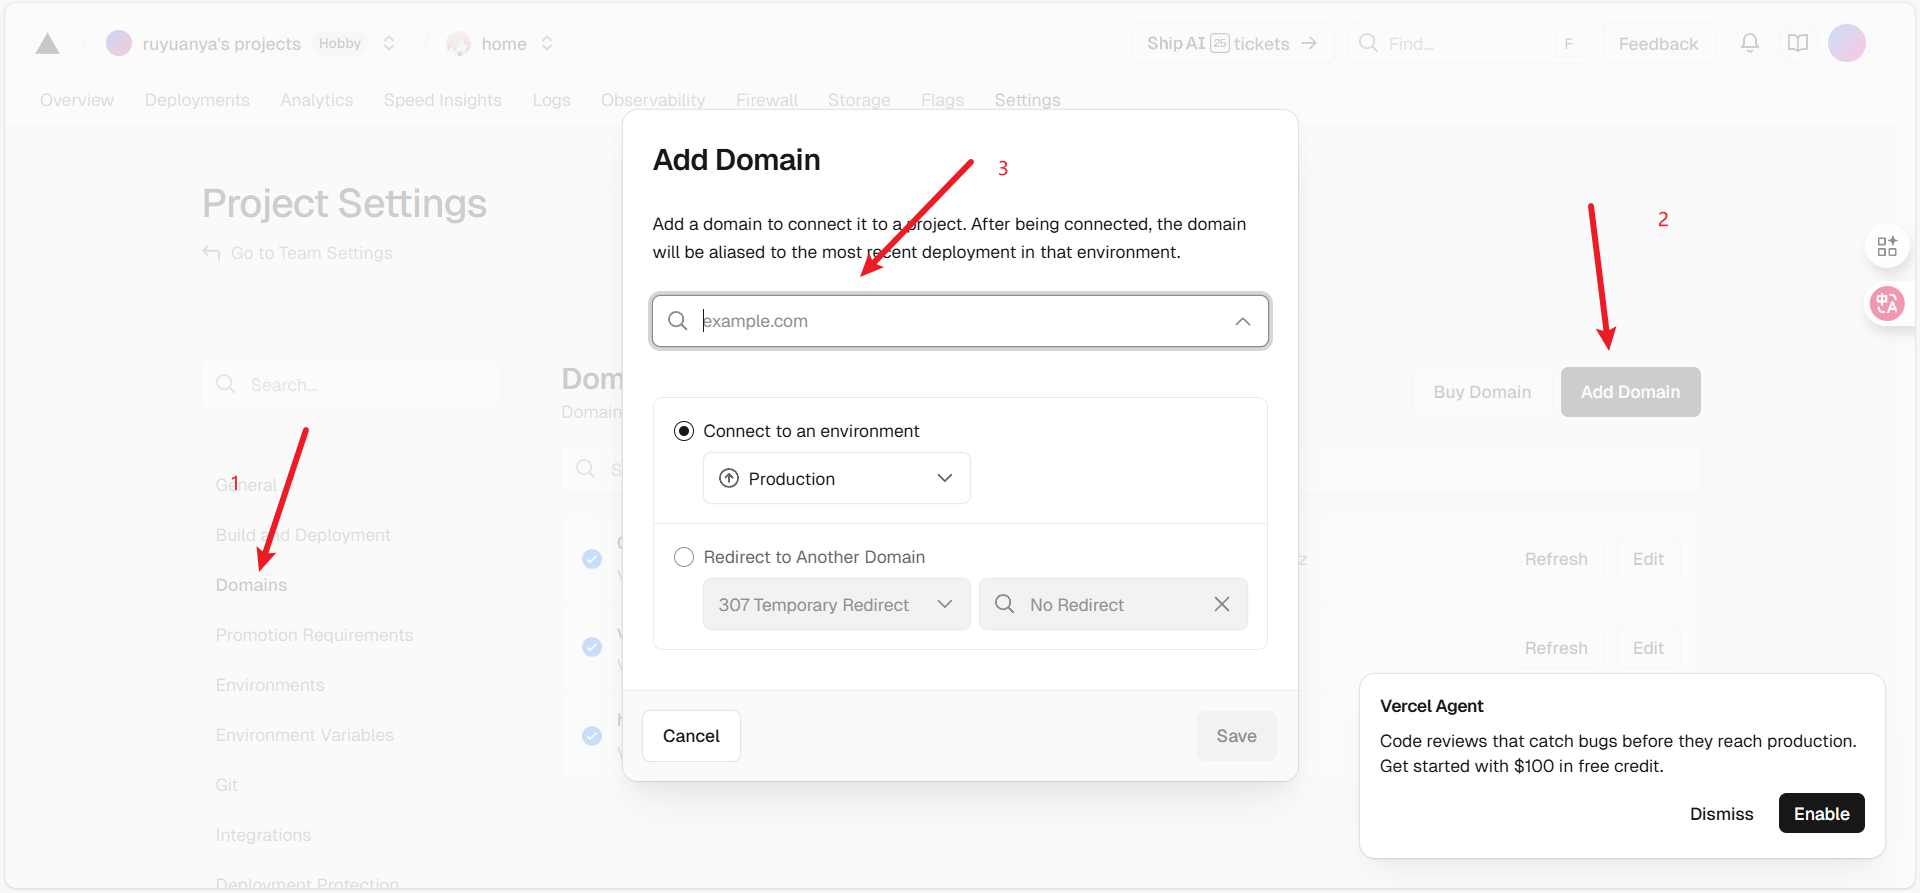Image resolution: width=1920 pixels, height=893 pixels.
Task: Open the team switcher next to Hobby
Action: [389, 44]
